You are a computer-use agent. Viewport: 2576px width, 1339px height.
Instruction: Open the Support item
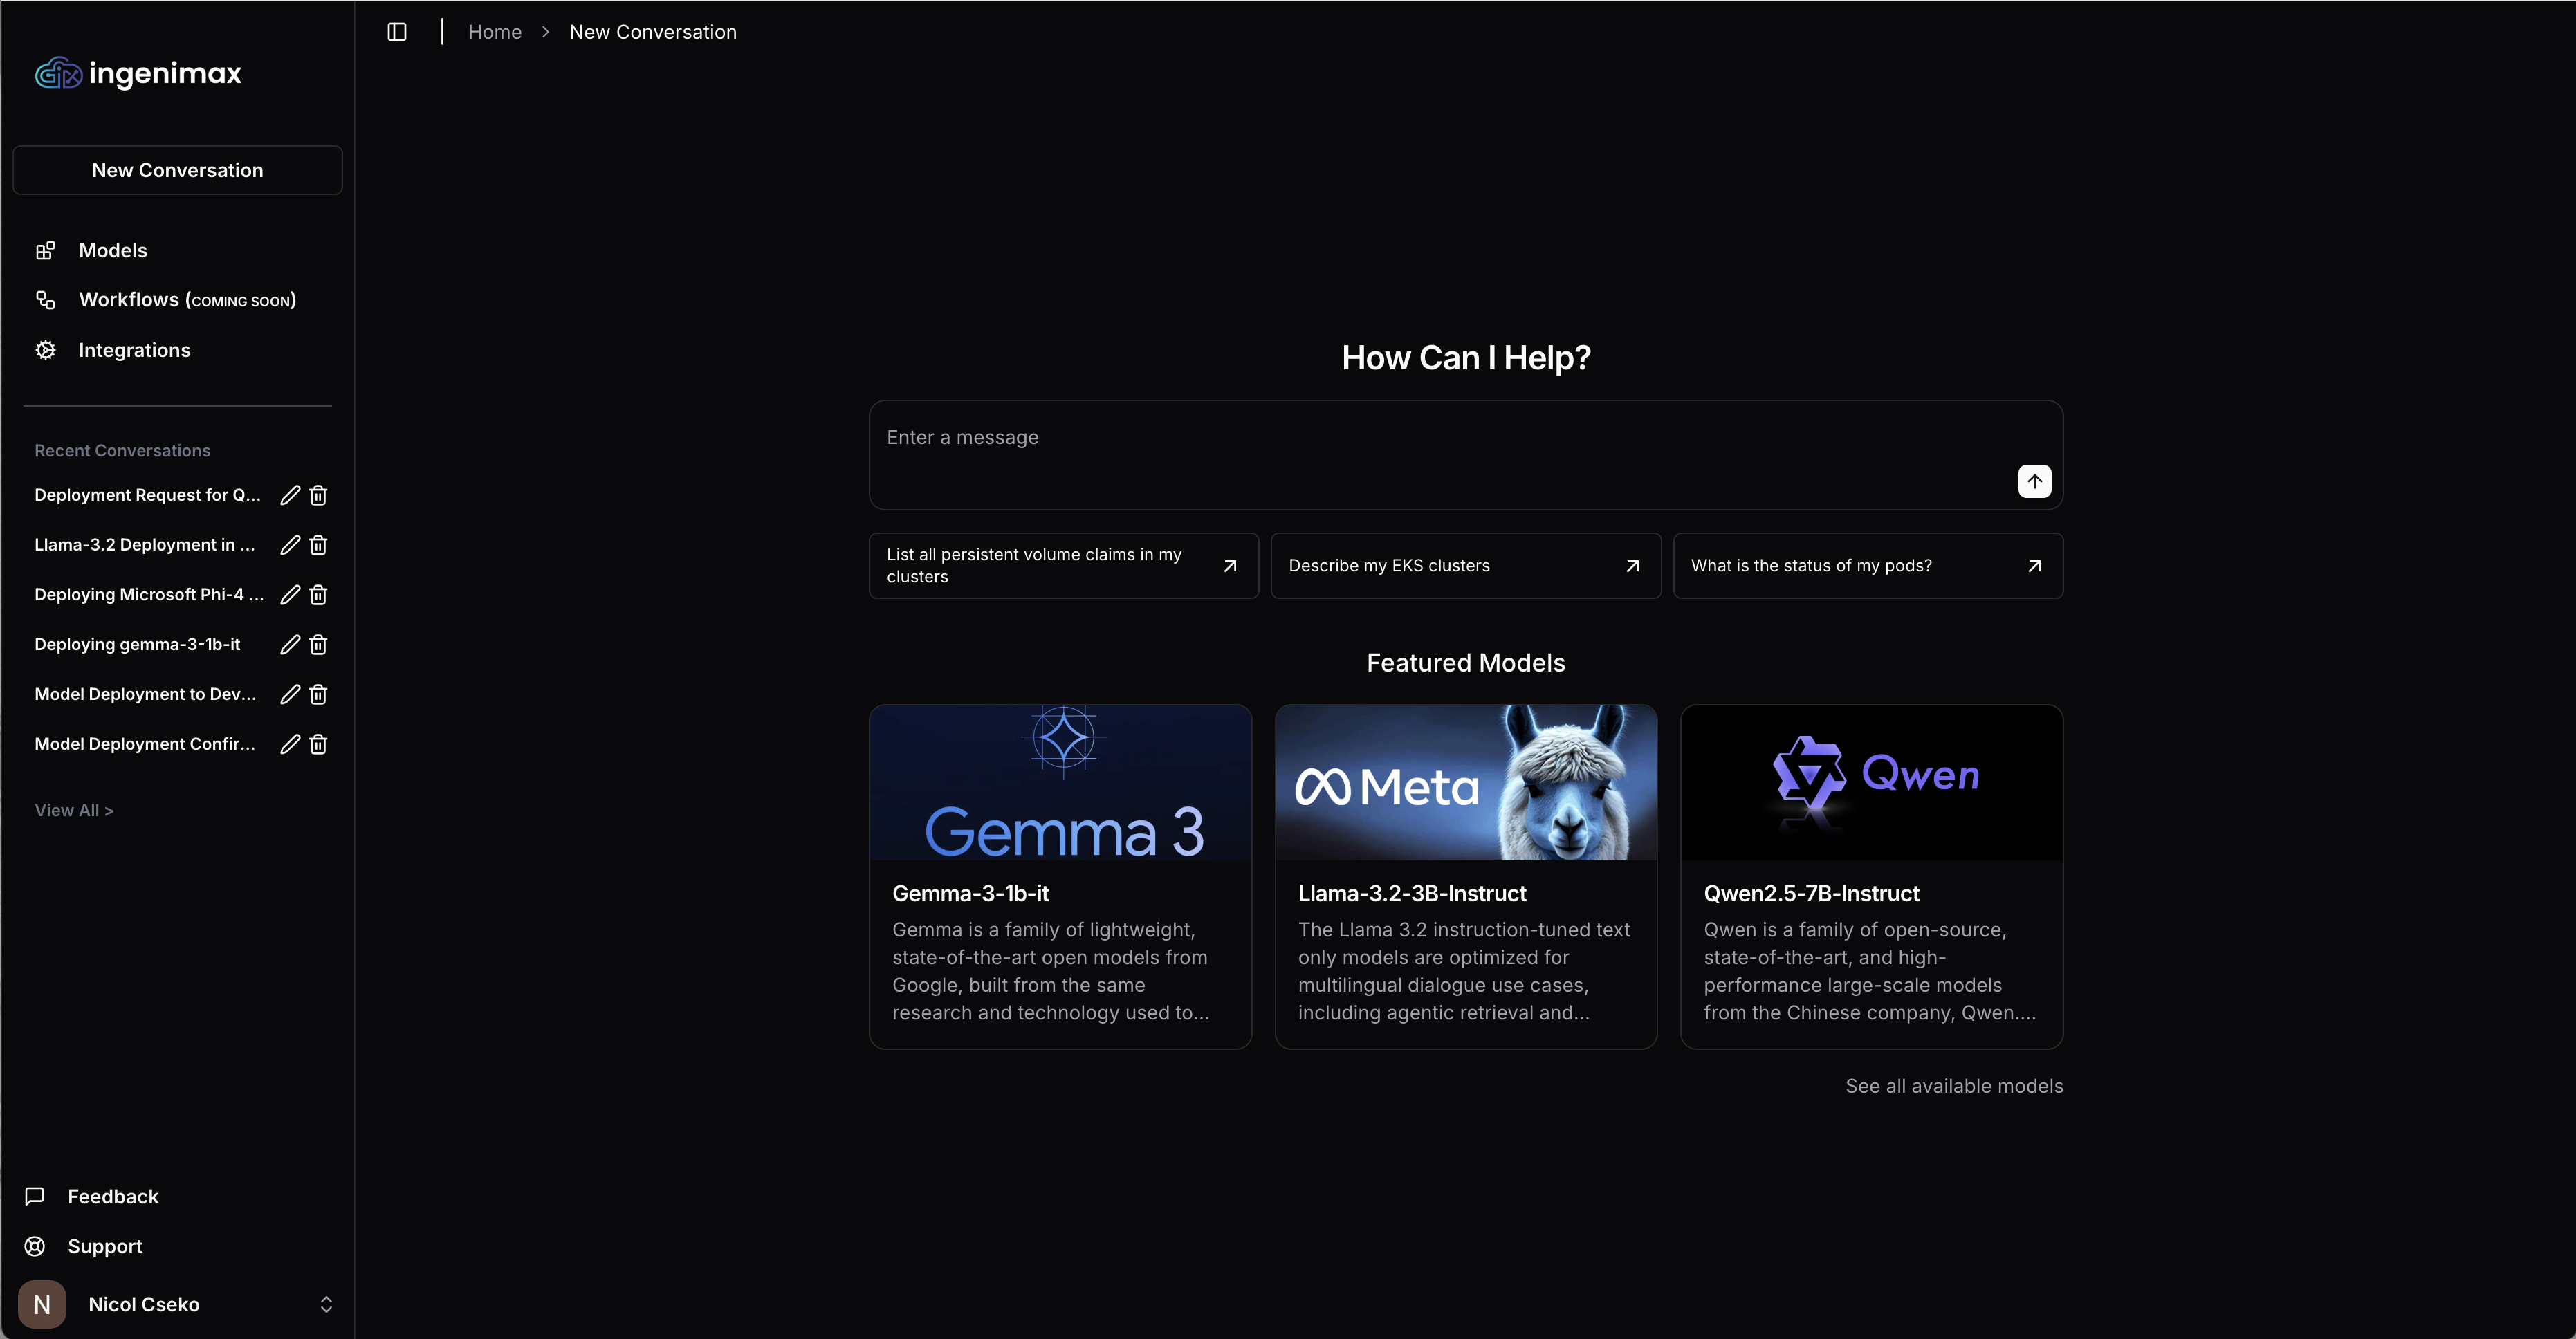105,1246
